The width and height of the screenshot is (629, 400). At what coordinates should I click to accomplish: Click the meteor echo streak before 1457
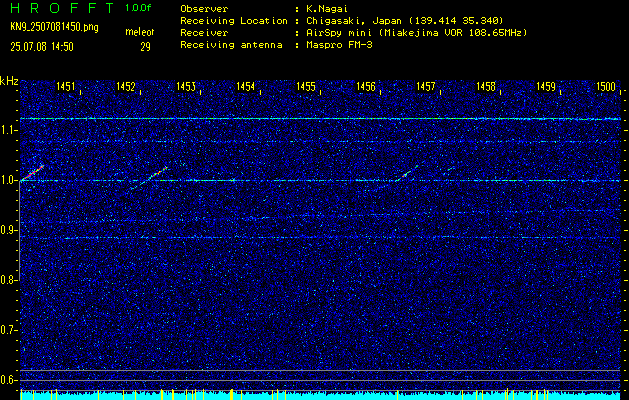point(407,174)
